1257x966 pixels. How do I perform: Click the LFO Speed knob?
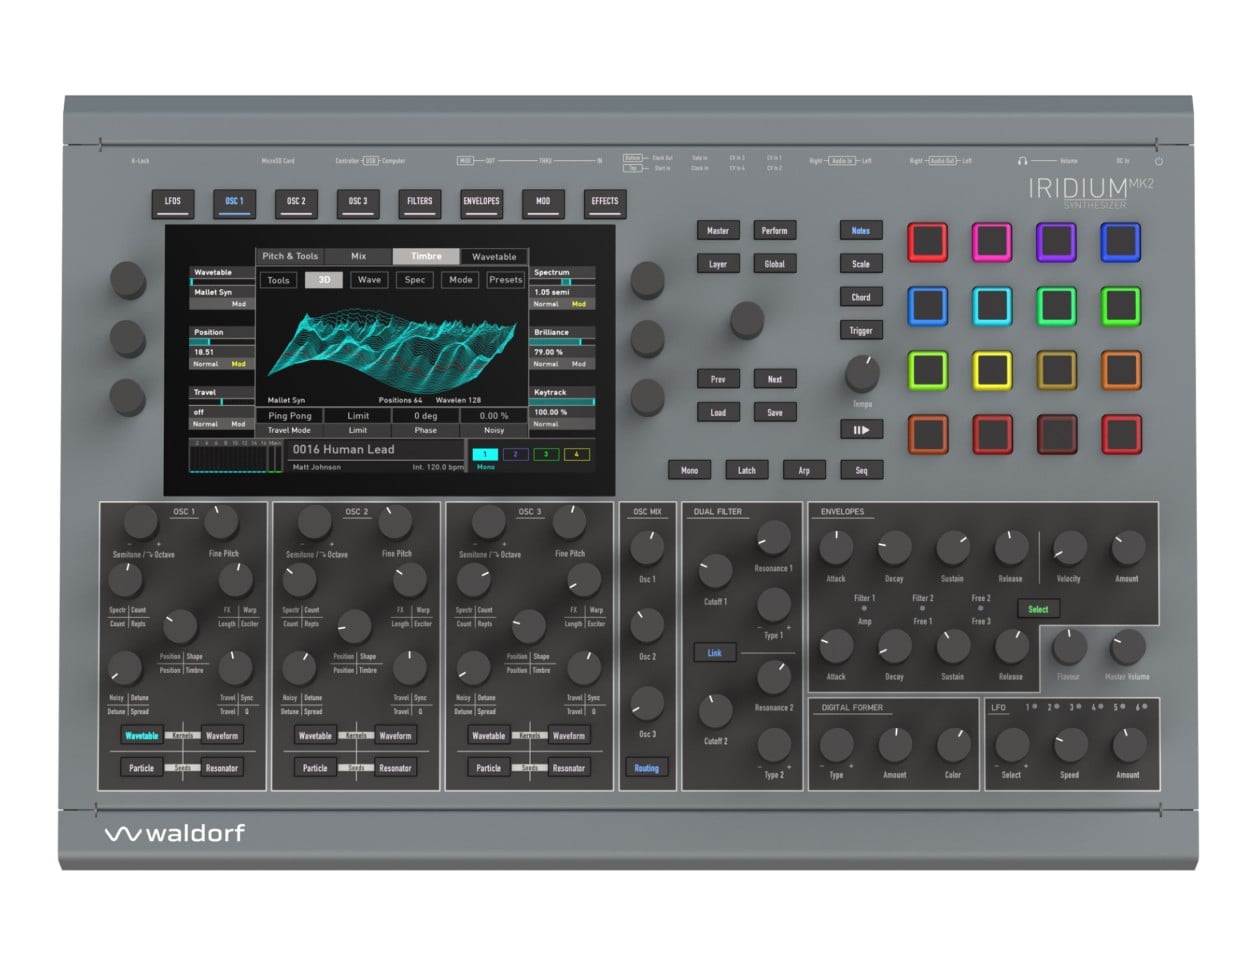tap(1070, 745)
